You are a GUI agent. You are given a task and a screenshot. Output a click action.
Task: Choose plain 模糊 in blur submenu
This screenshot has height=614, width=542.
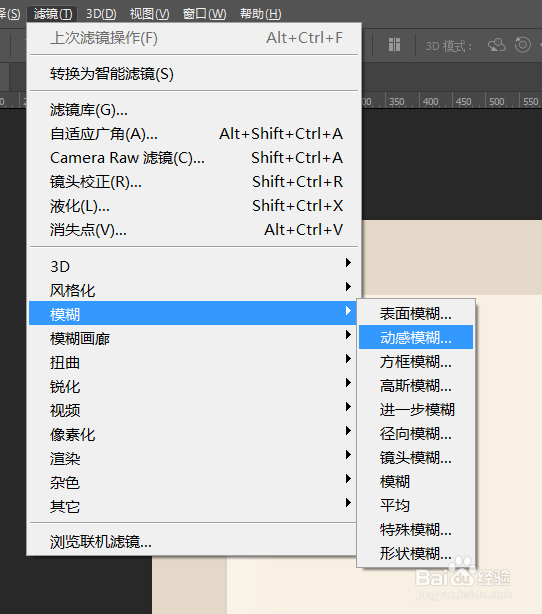[416, 482]
